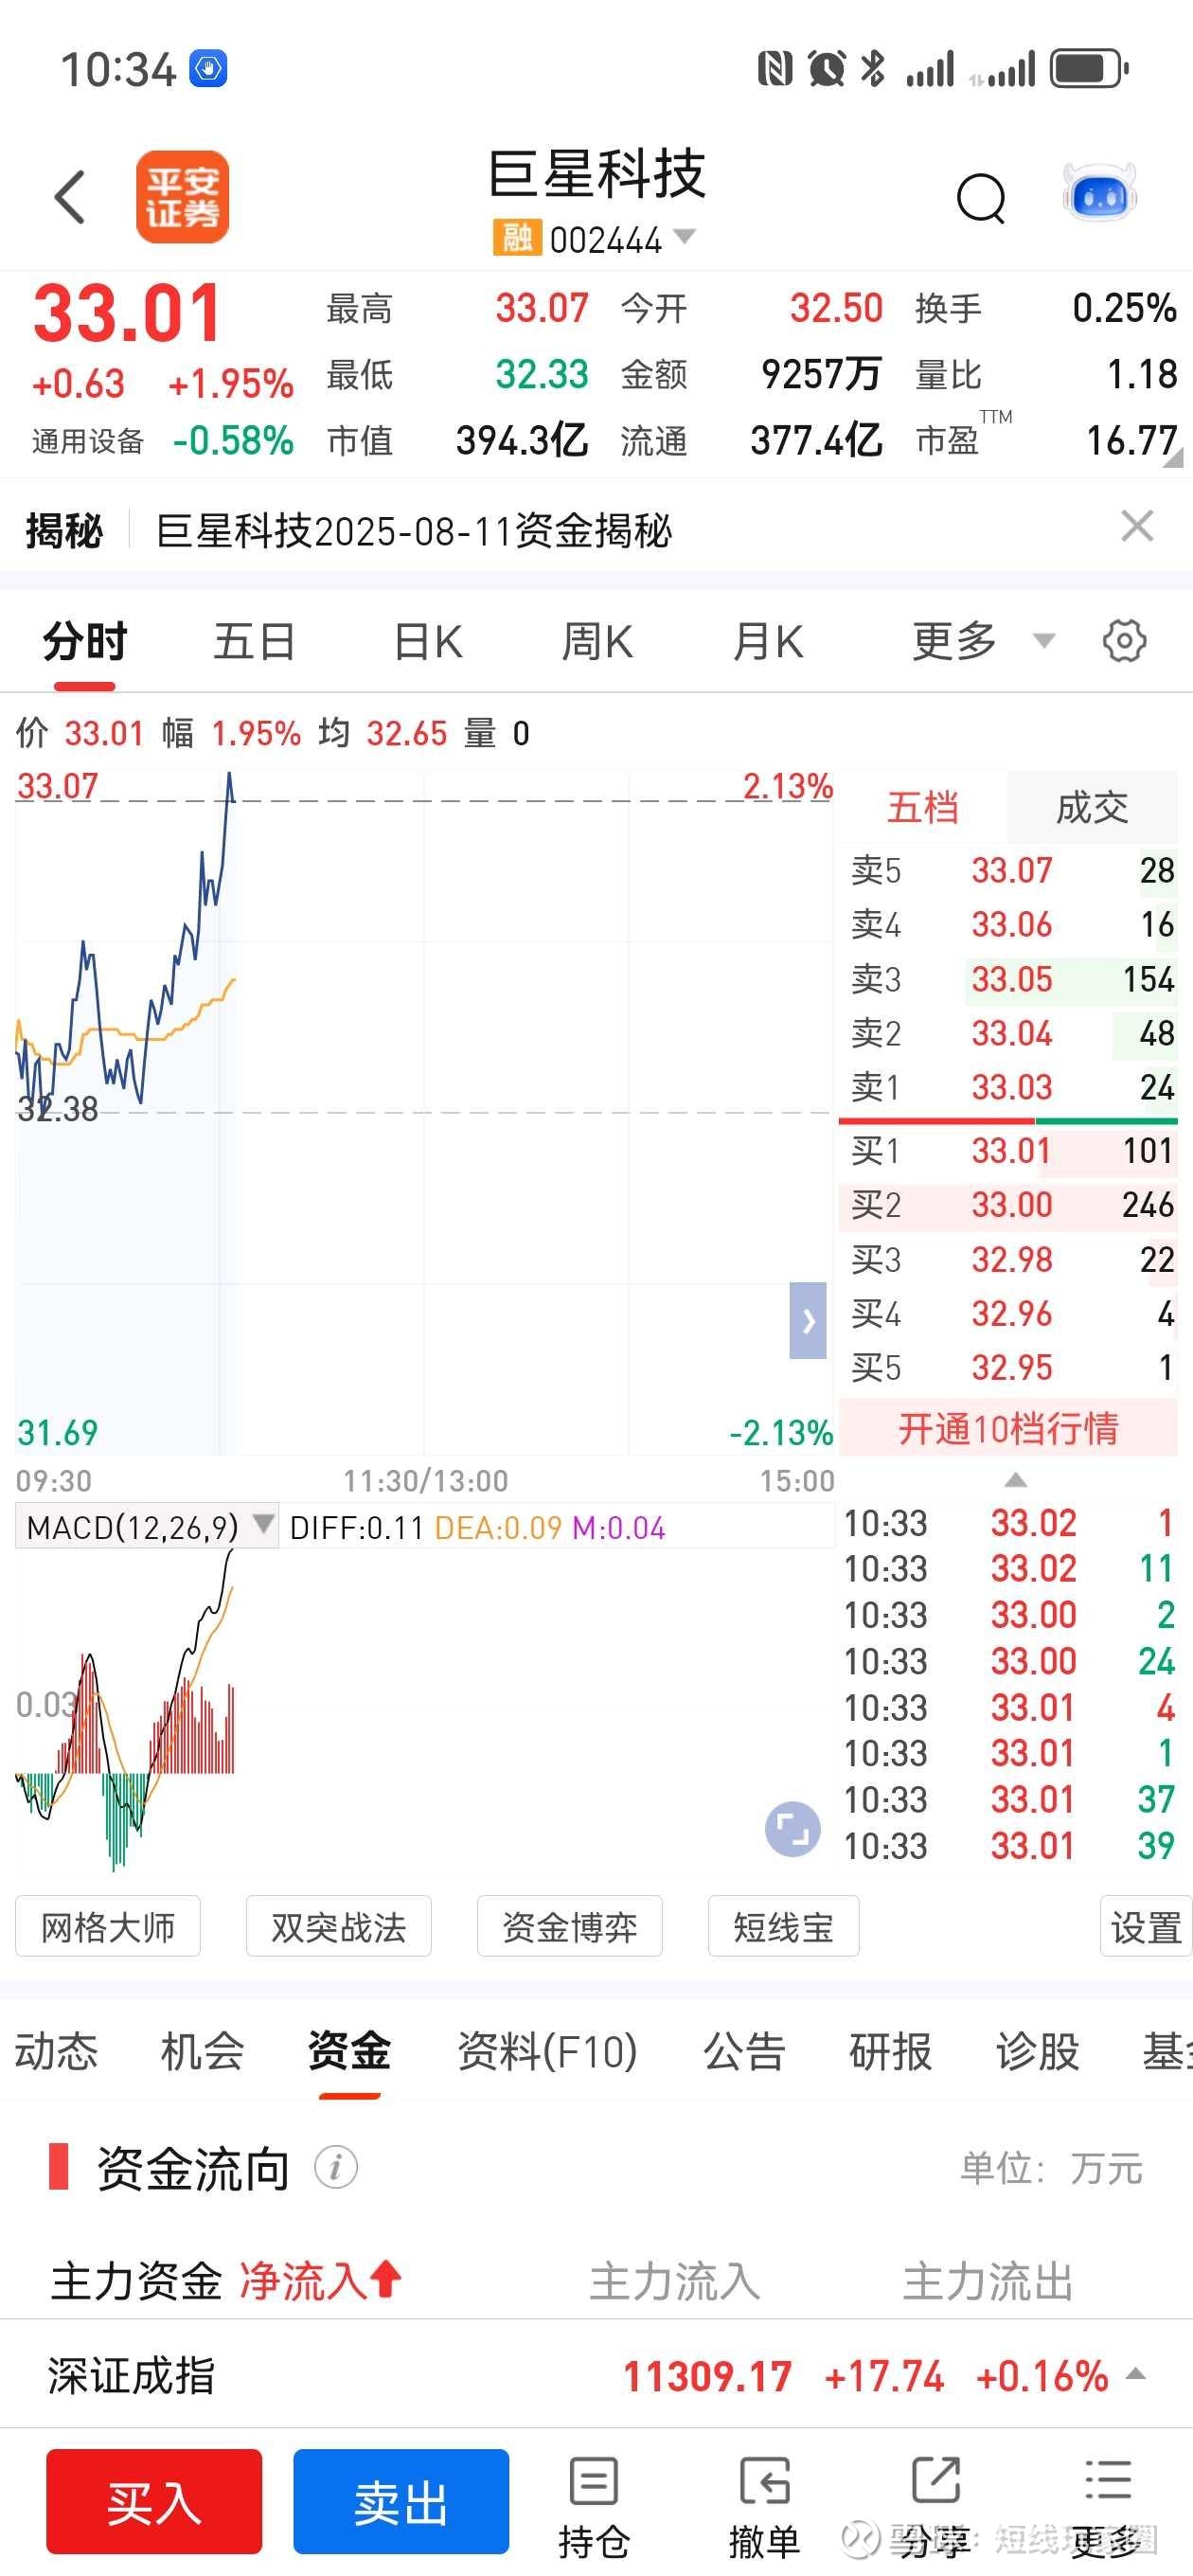Open chart settings gear icon
1193x2576 pixels.
pyautogui.click(x=1124, y=641)
